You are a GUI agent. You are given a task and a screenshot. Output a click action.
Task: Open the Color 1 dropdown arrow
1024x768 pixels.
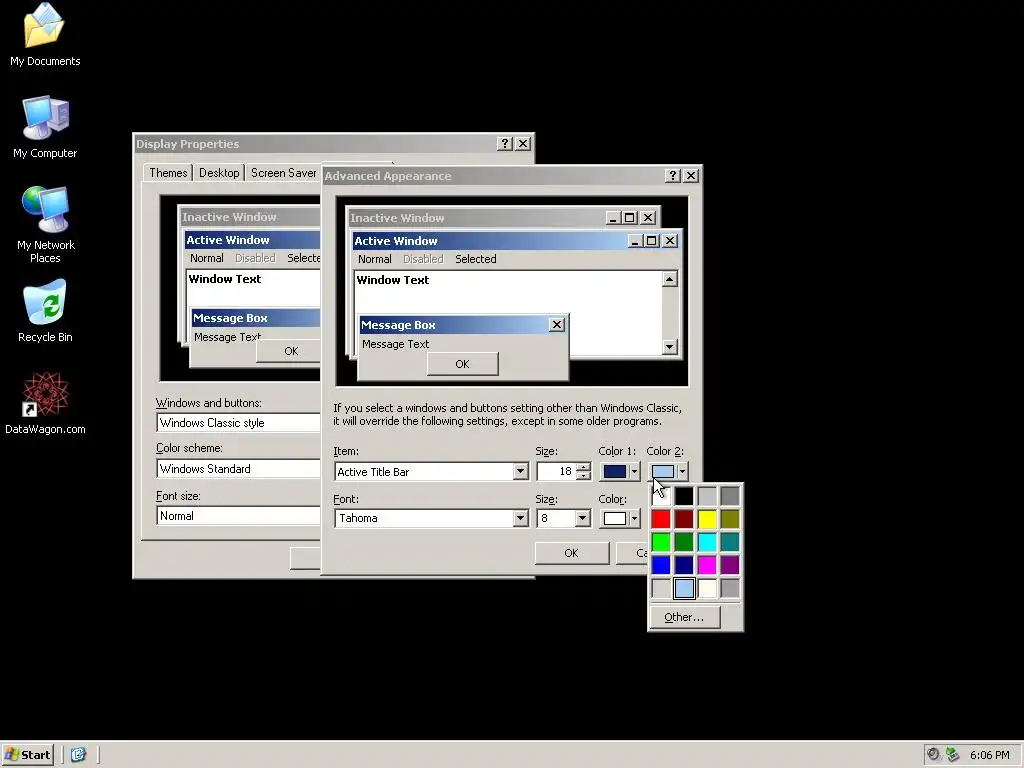coord(633,472)
